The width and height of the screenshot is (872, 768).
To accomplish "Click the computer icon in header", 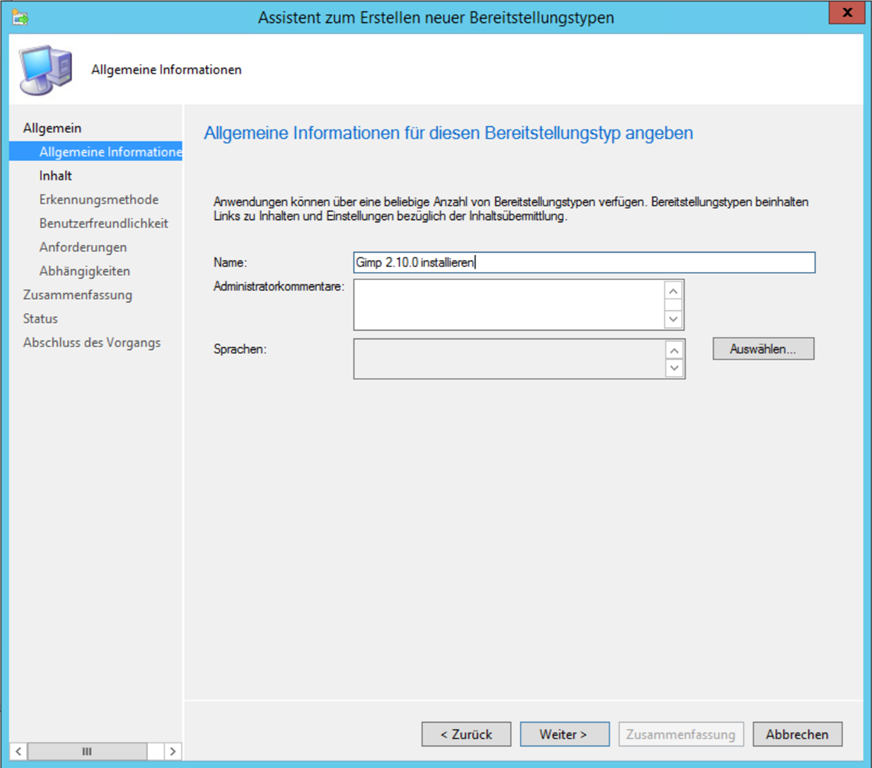I will 45,69.
